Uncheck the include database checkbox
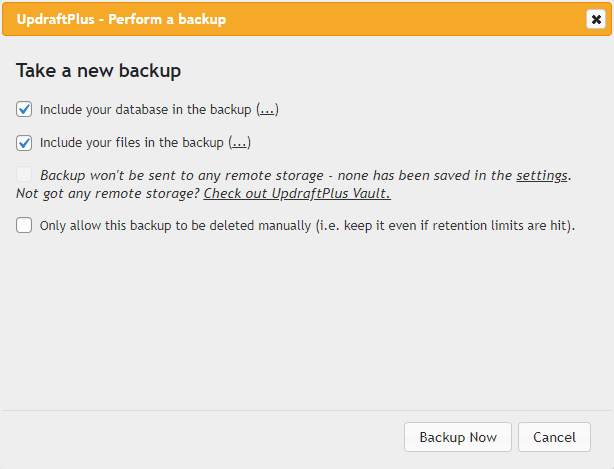614x469 pixels. tap(25, 109)
